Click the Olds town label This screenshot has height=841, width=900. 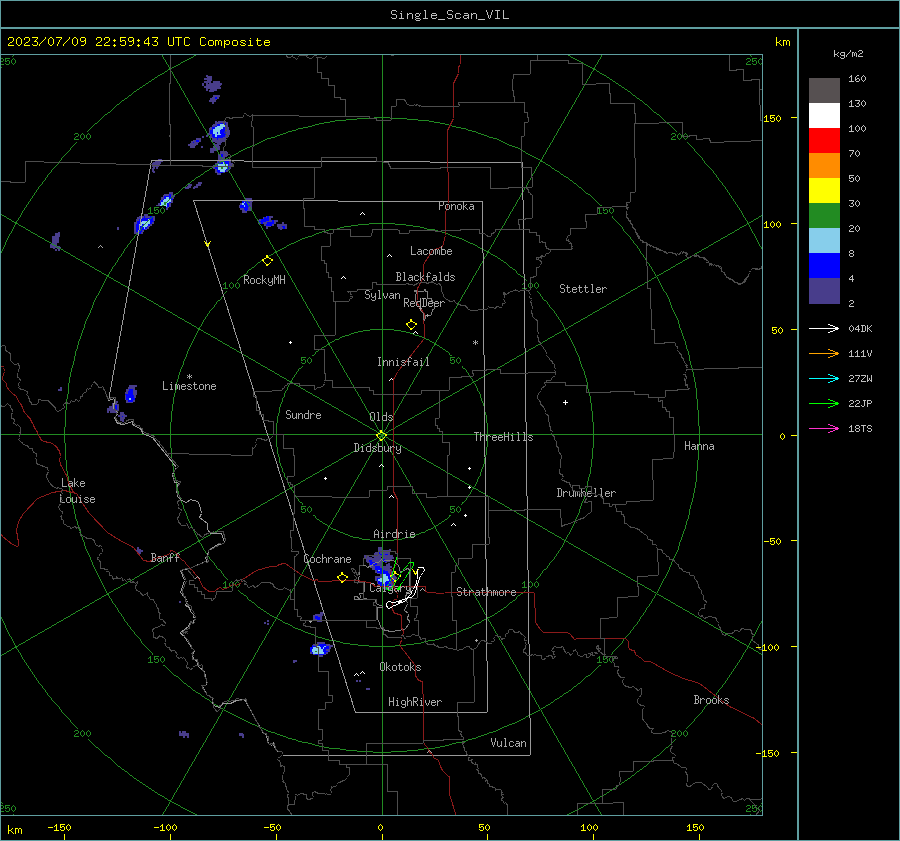381,417
